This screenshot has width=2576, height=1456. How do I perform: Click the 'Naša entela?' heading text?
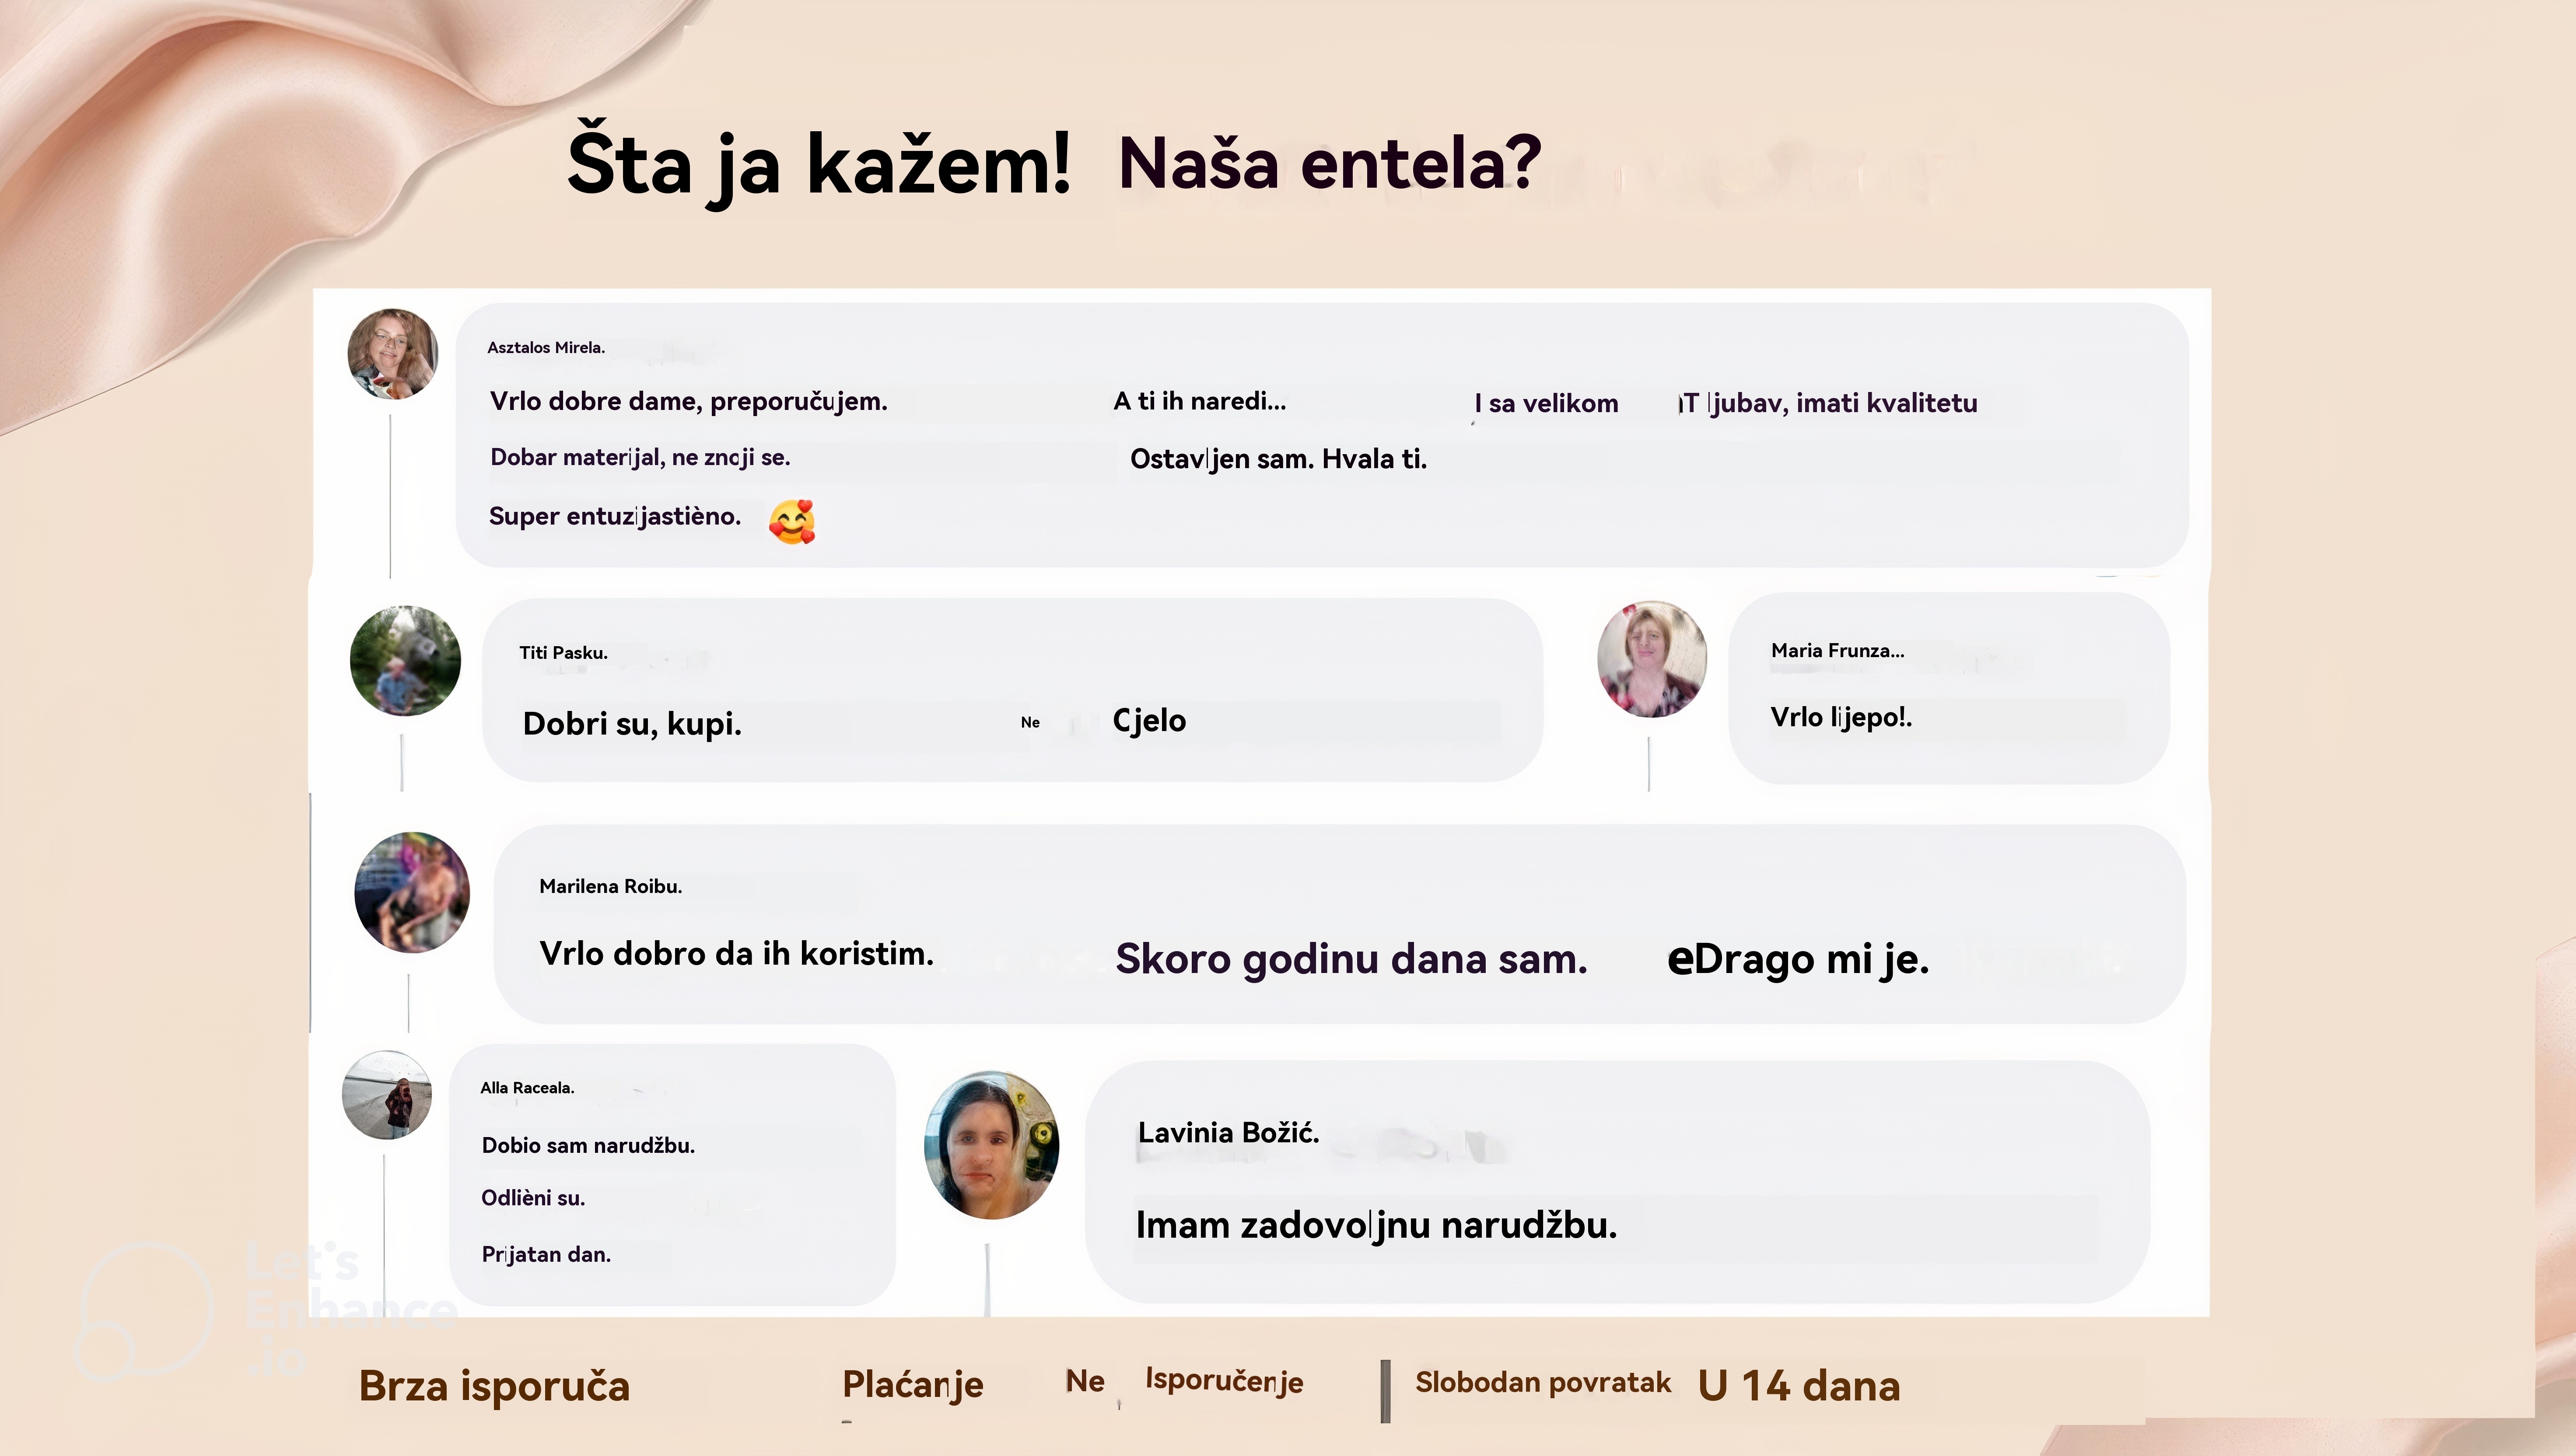click(x=1329, y=163)
